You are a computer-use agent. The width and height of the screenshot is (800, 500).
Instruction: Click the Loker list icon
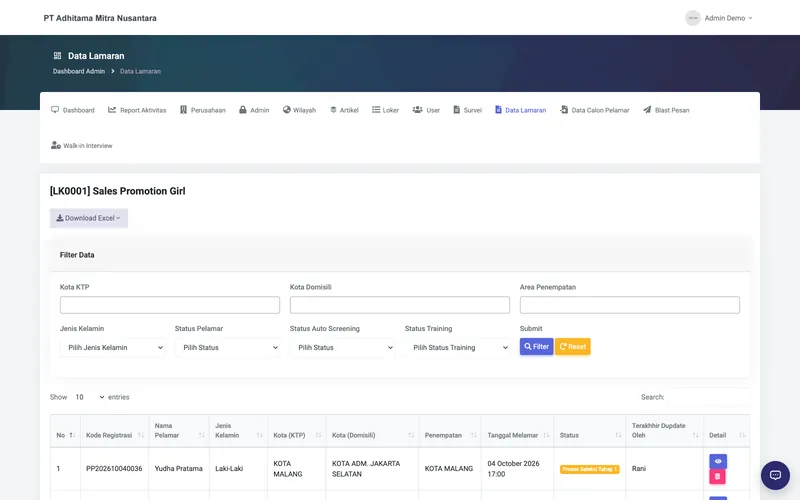click(376, 110)
